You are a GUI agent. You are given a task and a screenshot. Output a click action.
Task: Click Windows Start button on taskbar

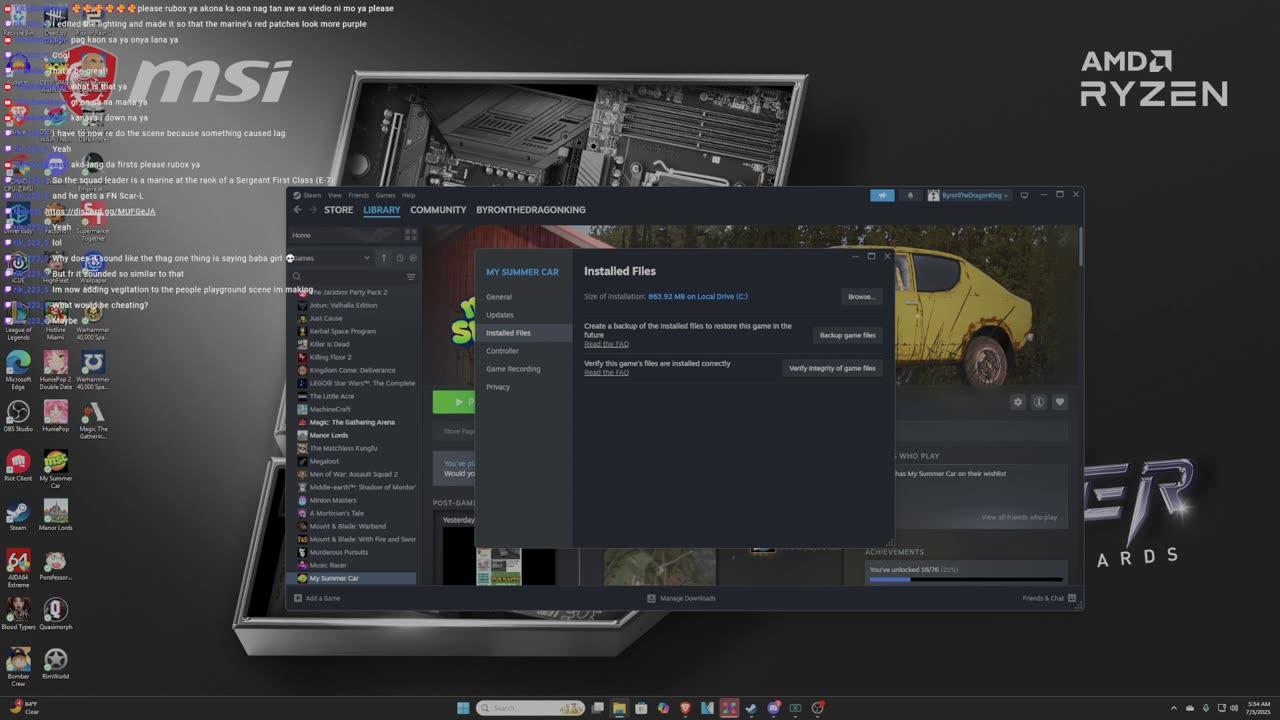coord(463,708)
